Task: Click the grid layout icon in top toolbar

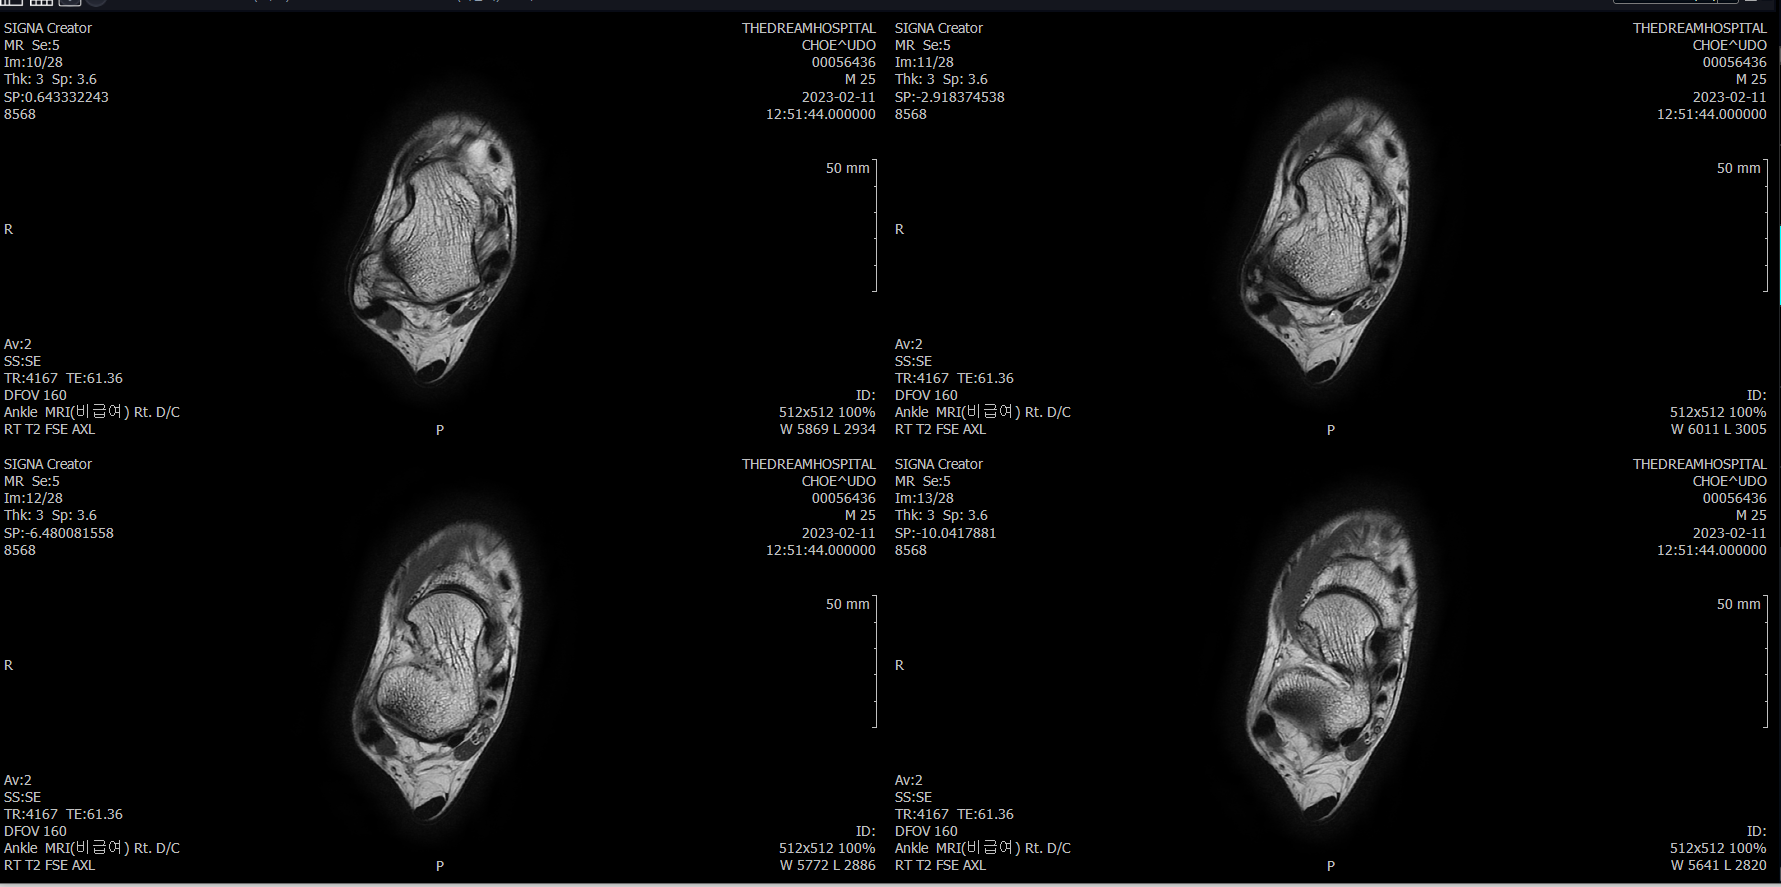Action: [40, 3]
